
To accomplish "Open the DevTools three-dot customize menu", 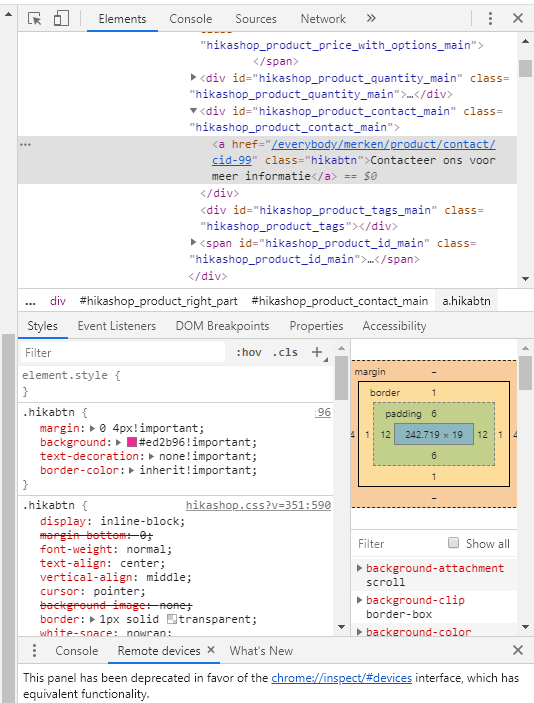I will [x=490, y=18].
